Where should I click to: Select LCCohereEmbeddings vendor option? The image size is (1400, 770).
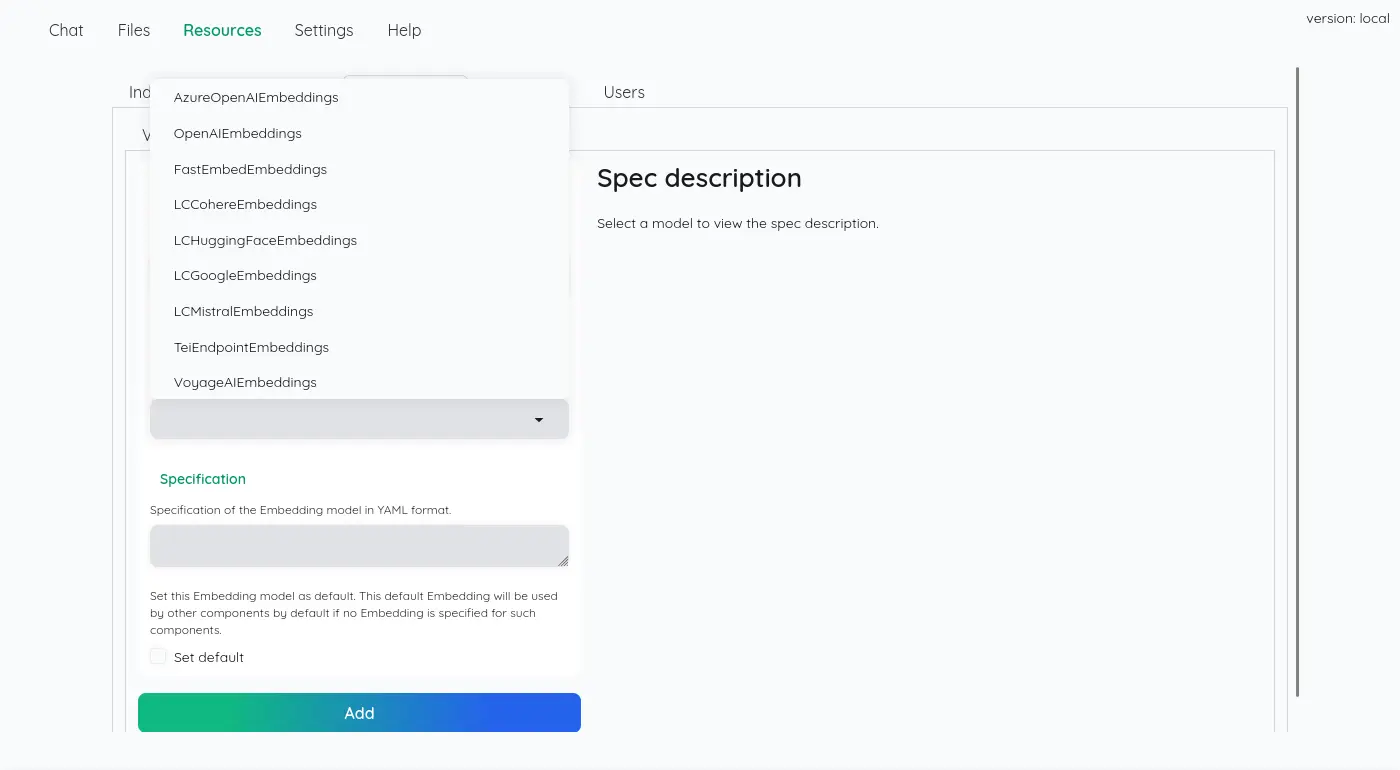[245, 205]
